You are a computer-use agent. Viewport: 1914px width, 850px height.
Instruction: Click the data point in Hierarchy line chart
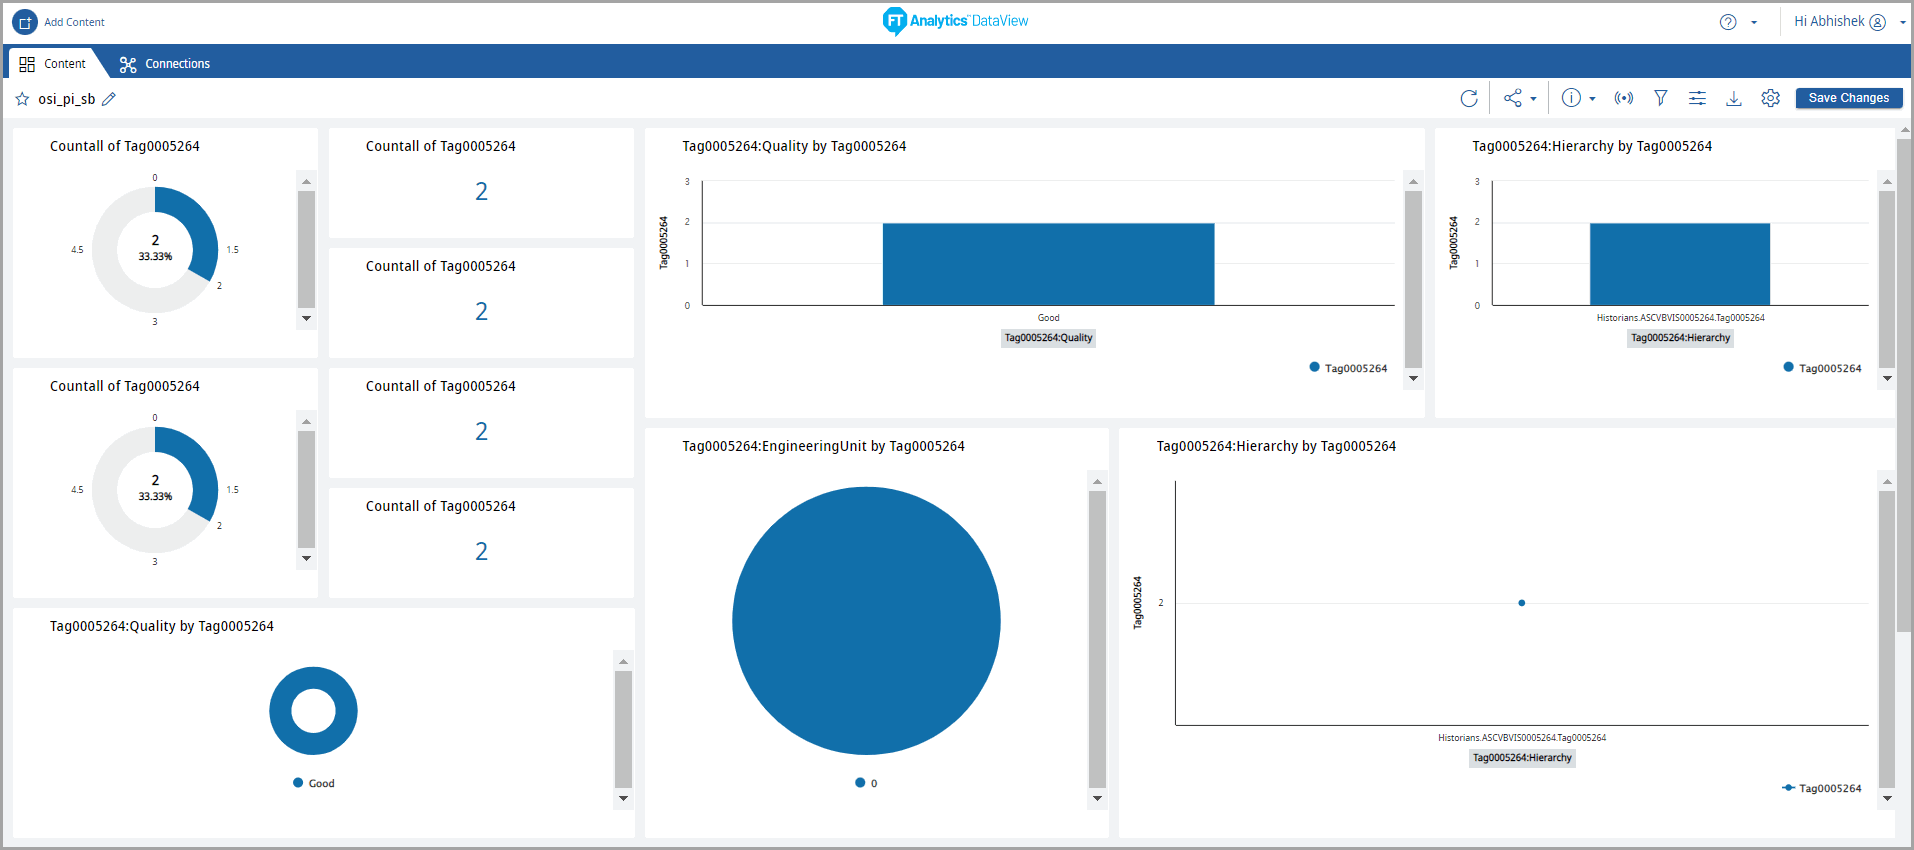[x=1521, y=603]
